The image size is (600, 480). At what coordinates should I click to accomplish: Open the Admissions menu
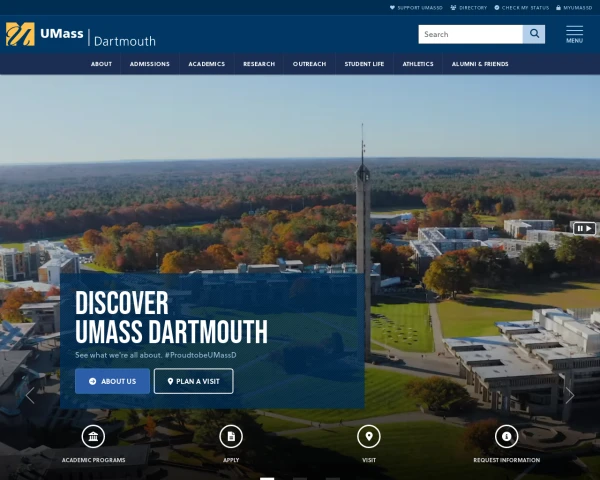tap(150, 64)
